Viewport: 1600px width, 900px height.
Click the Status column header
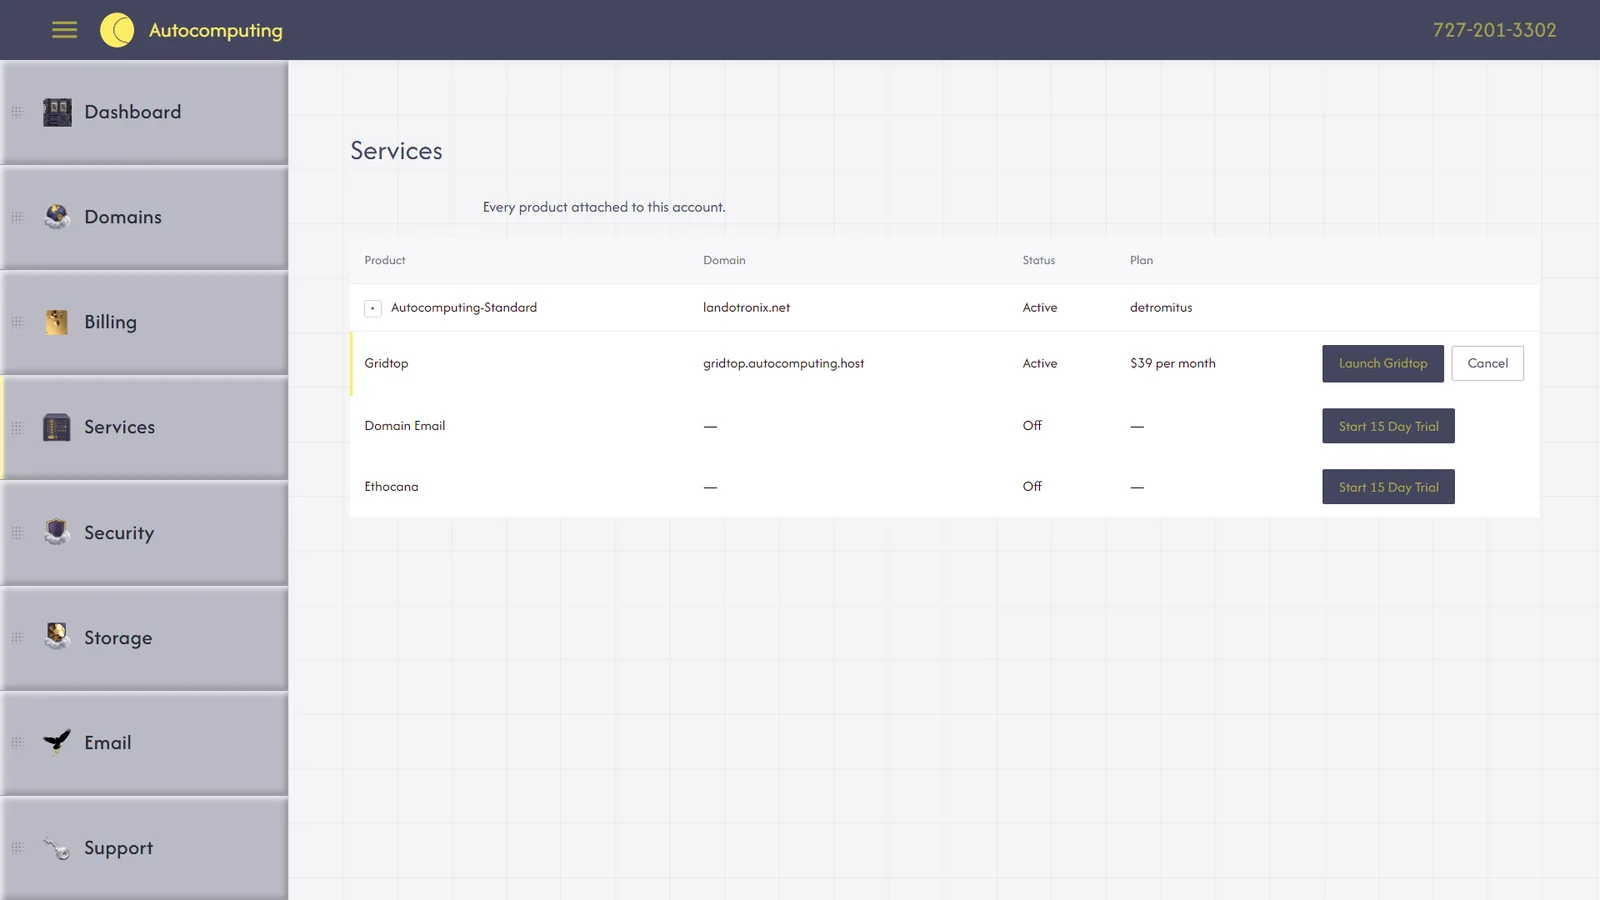(1038, 260)
